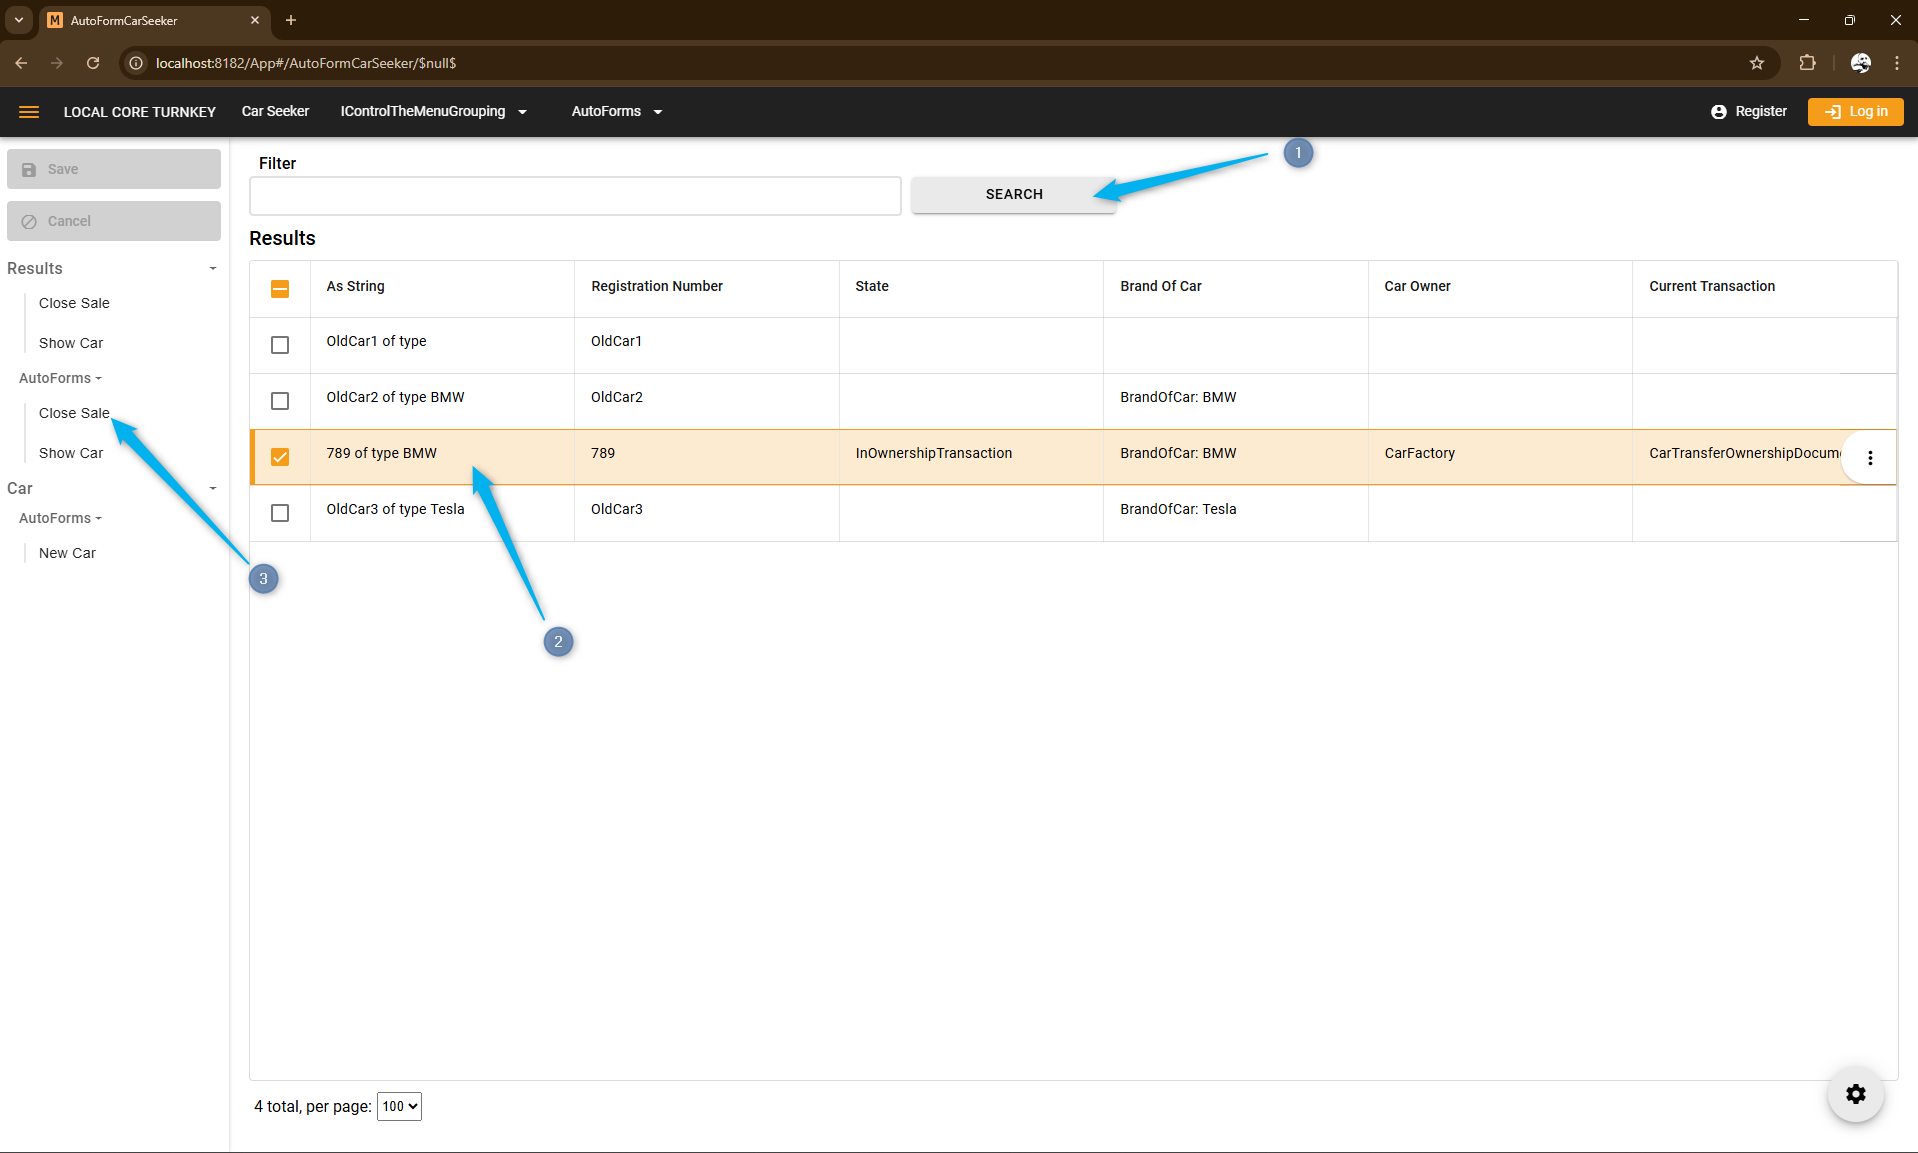Open the browser profile avatar

point(1860,63)
